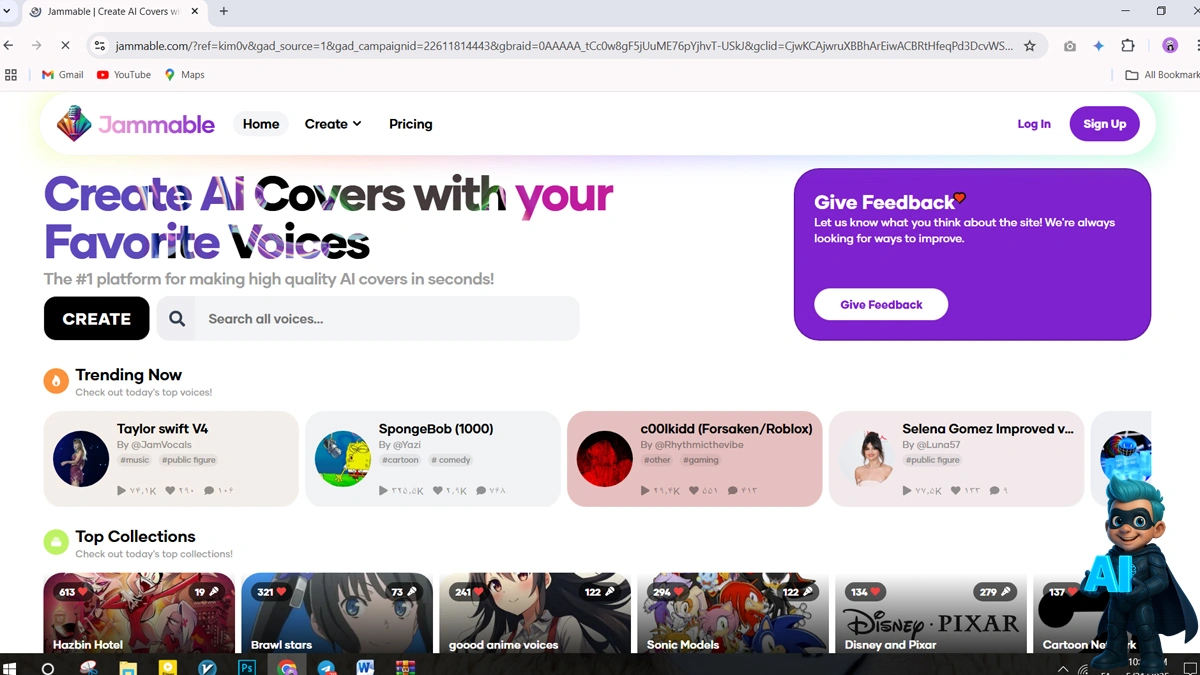
Task: Open the Hazbin Hotel collection
Action: pyautogui.click(x=139, y=613)
